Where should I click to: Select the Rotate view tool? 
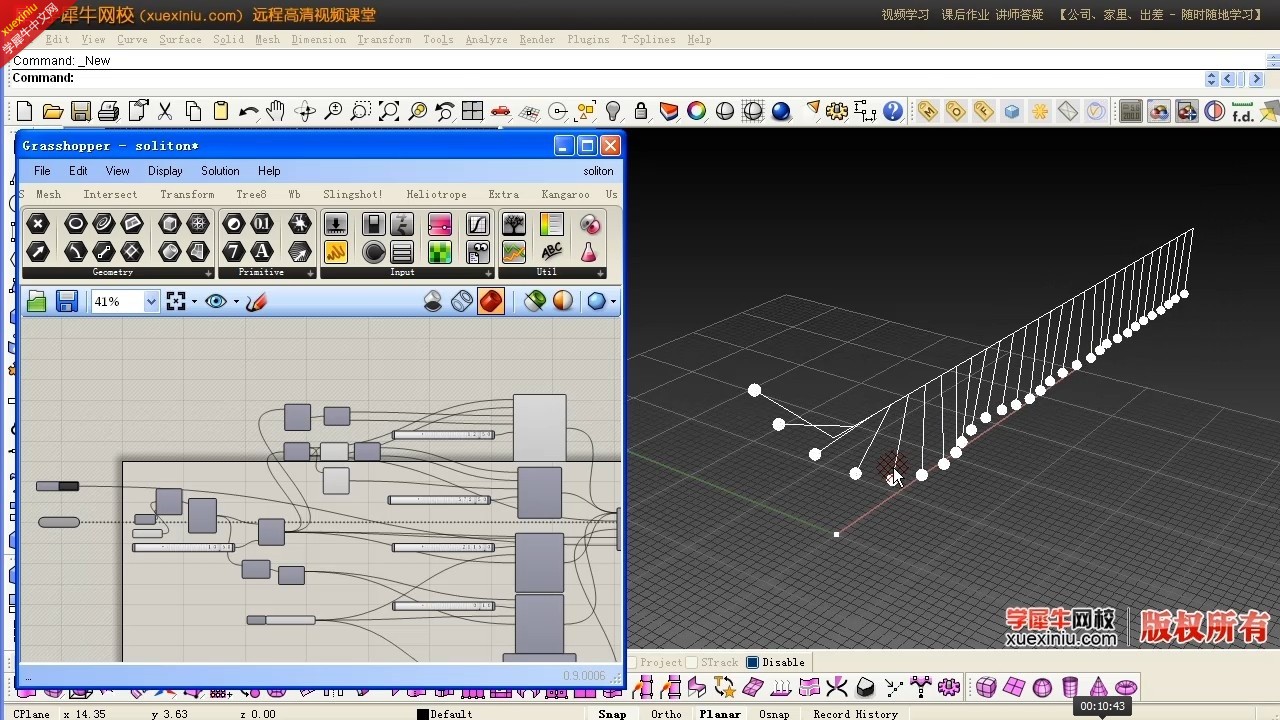[305, 111]
